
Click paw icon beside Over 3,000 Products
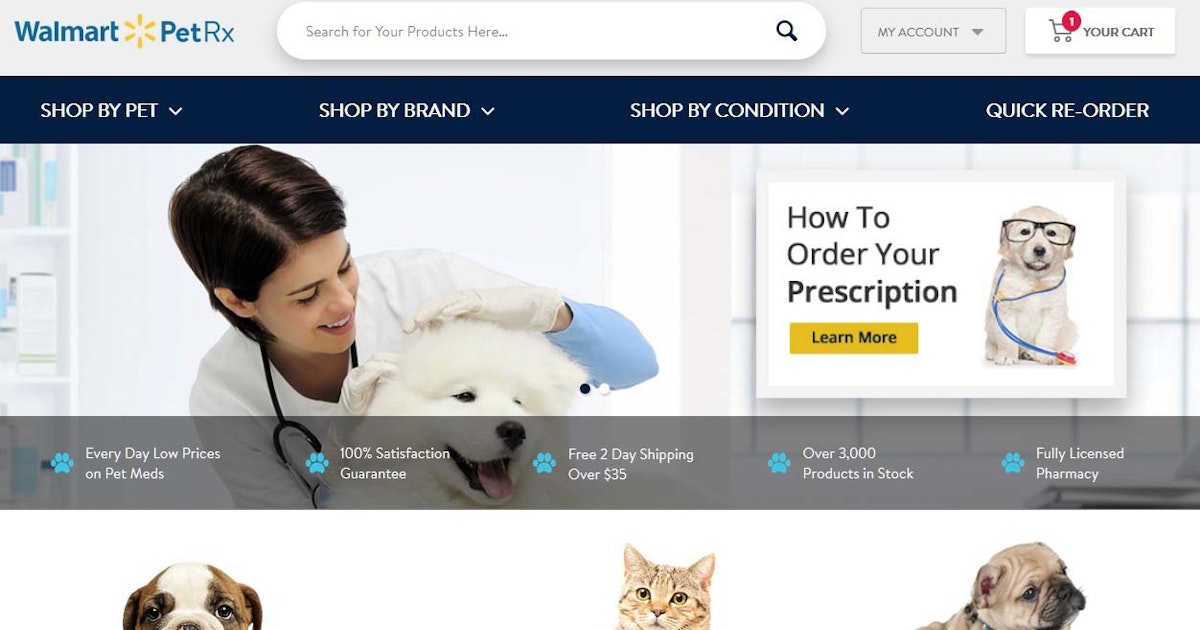(779, 463)
